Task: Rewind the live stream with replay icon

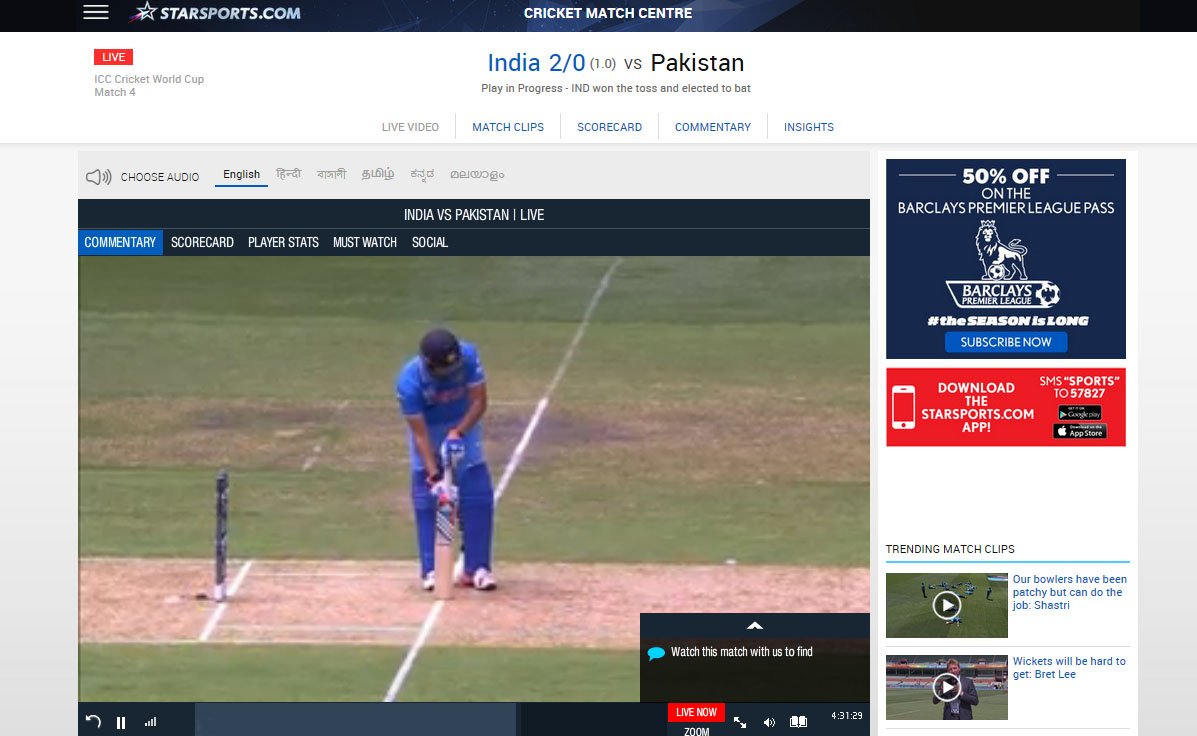Action: tap(93, 721)
